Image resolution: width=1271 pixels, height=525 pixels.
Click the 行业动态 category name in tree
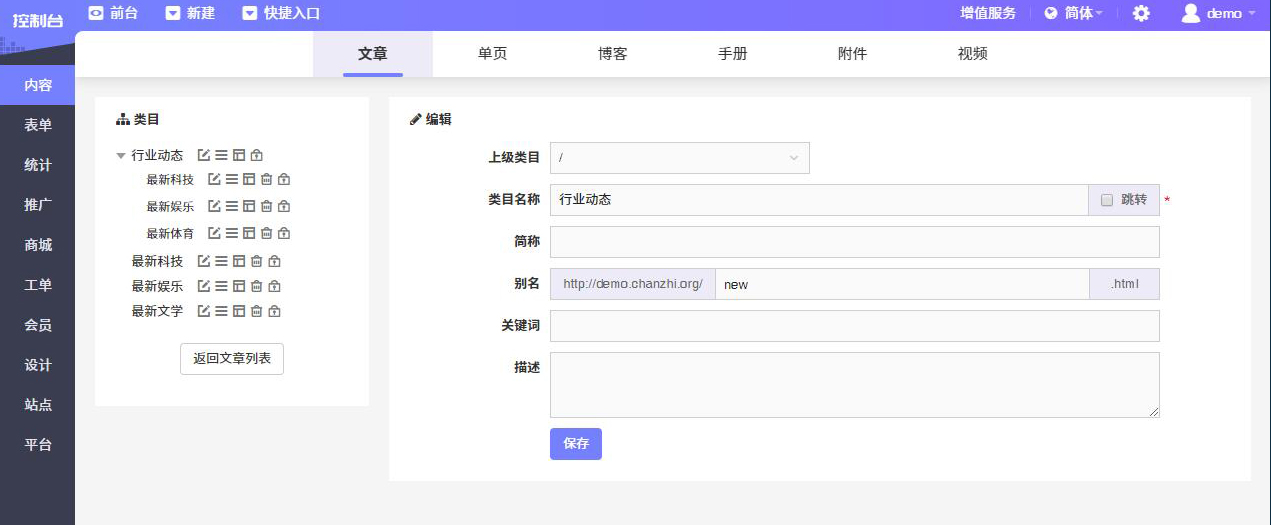[157, 155]
